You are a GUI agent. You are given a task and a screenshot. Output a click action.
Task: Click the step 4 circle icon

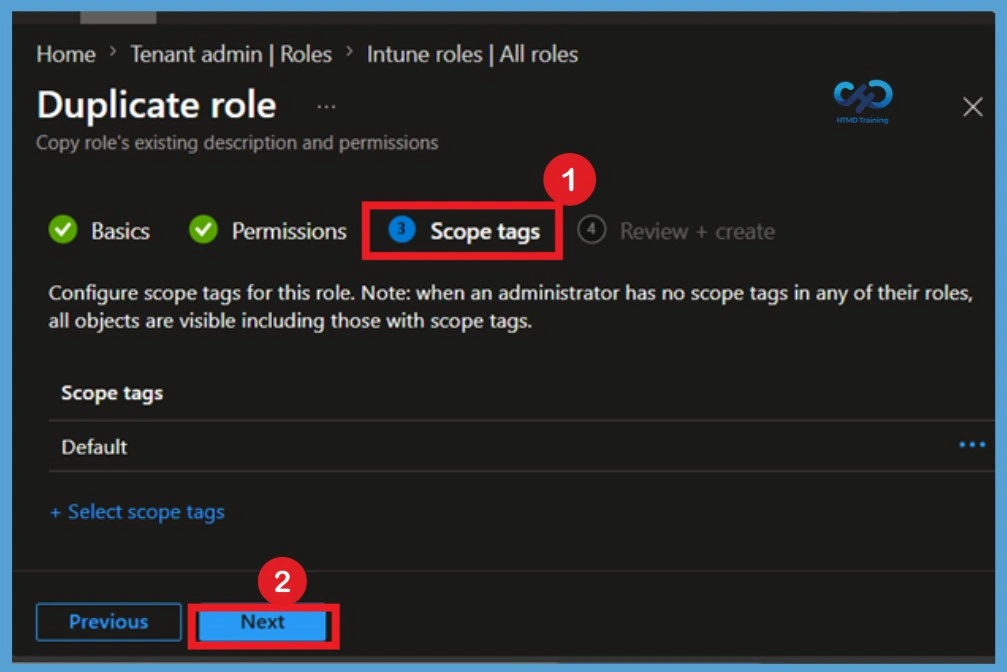point(591,229)
